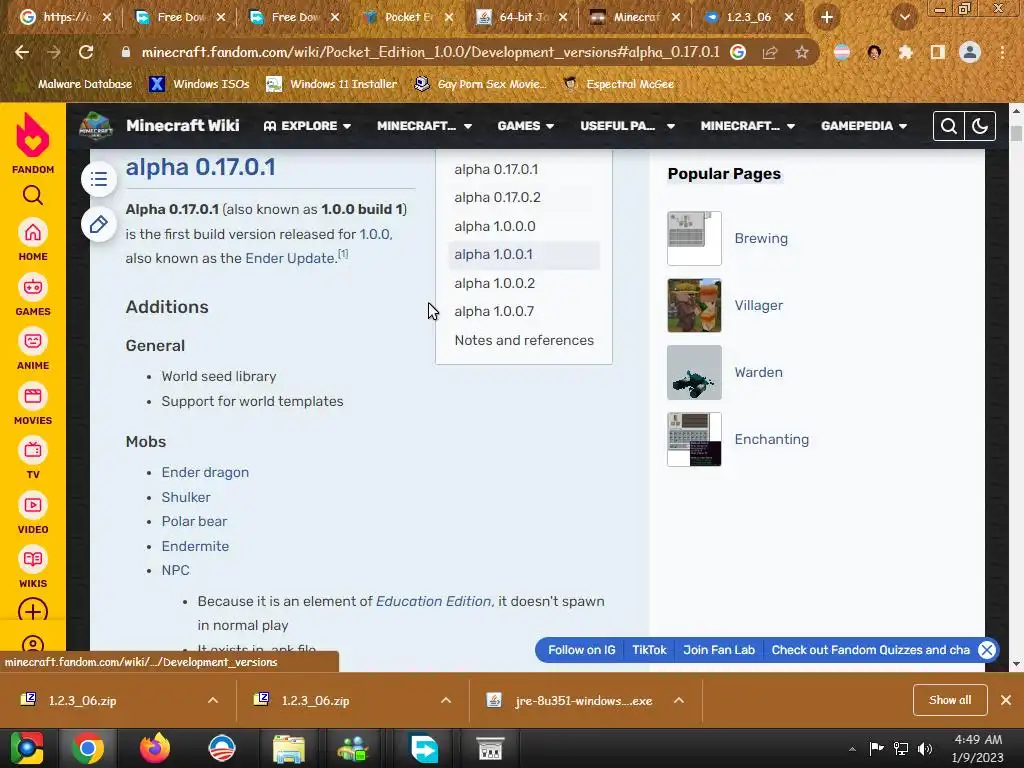This screenshot has width=1024, height=768.
Task: Click the Minecraft Wiki logo image
Action: (x=96, y=126)
